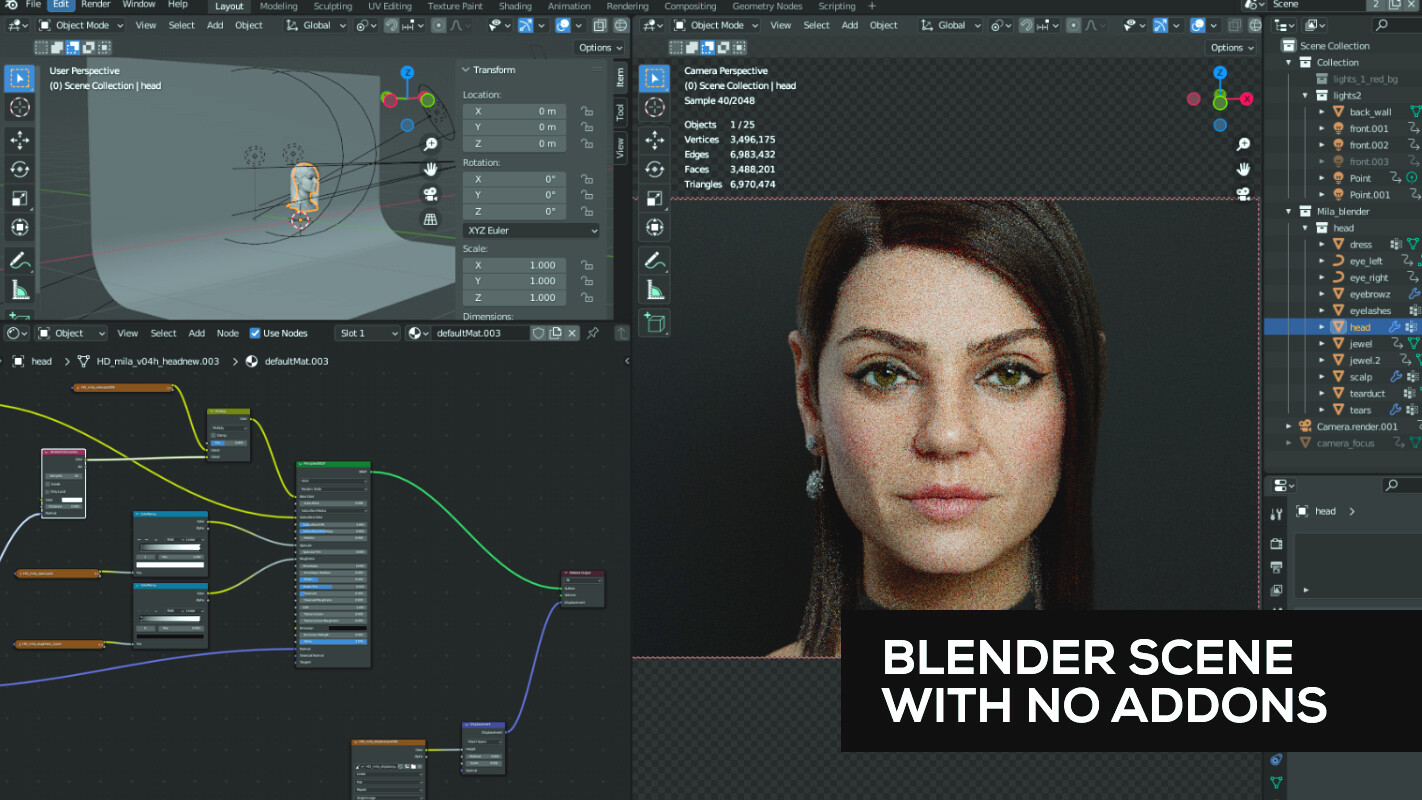
Task: Select the dress object in the outliner
Action: click(1361, 244)
